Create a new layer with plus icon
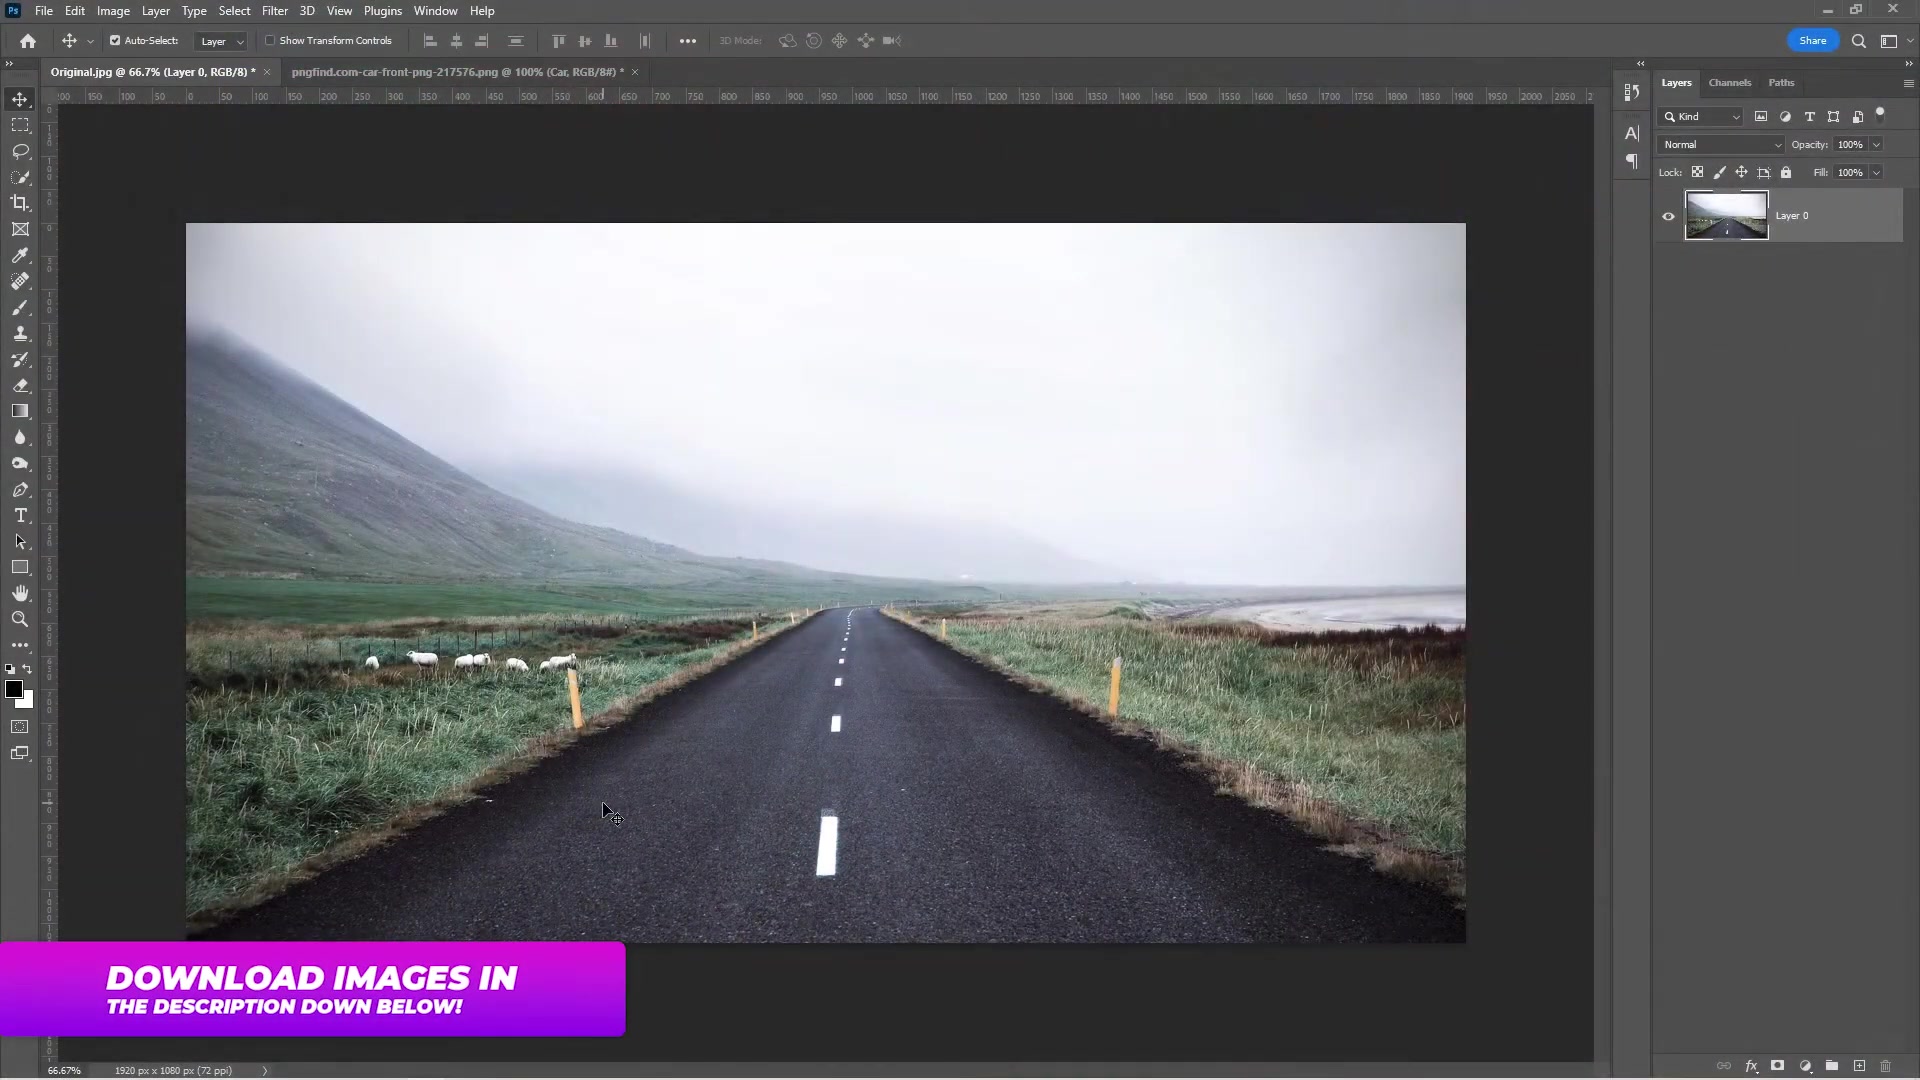The width and height of the screenshot is (1920, 1080). (1859, 1066)
